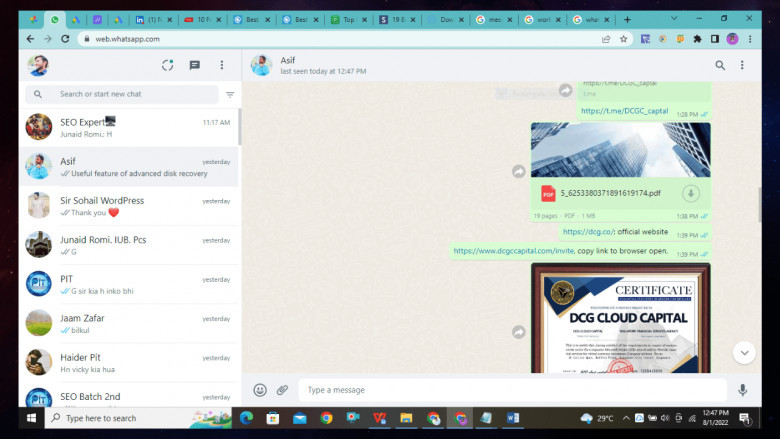780x439 pixels.
Task: Bookmark this page with the star icon
Action: coord(623,39)
